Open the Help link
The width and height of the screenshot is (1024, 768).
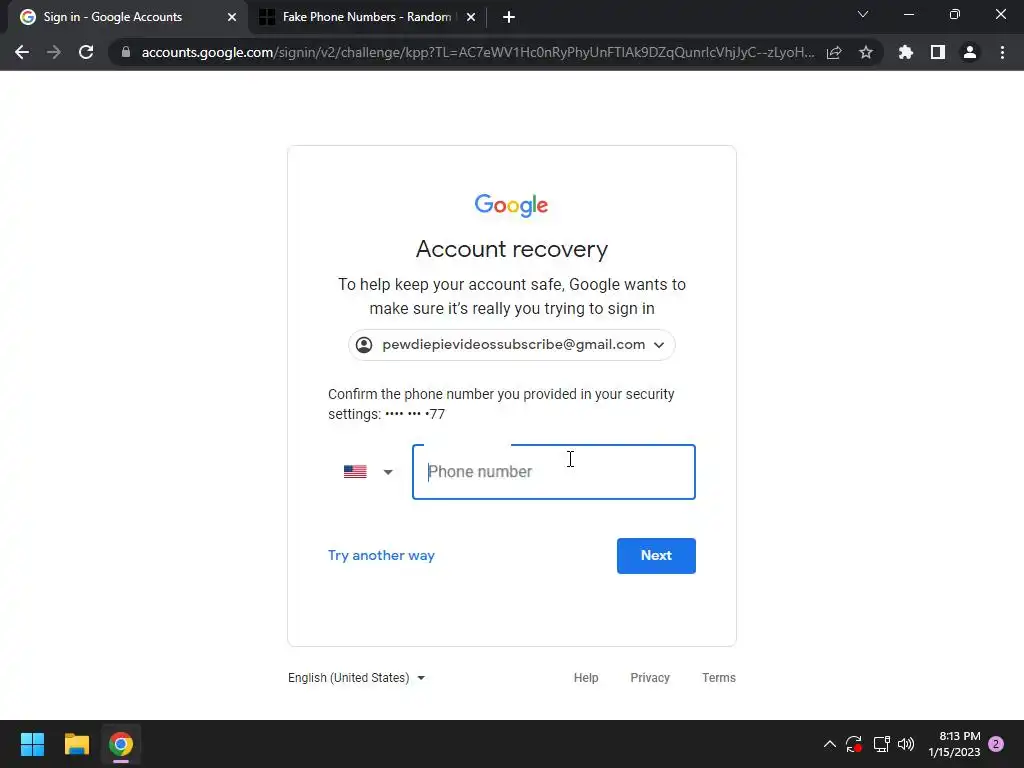click(586, 678)
